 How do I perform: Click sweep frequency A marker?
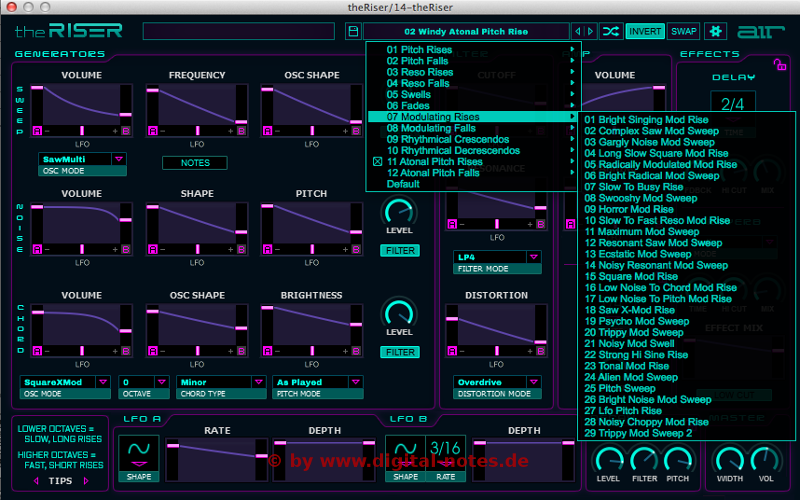point(153,131)
